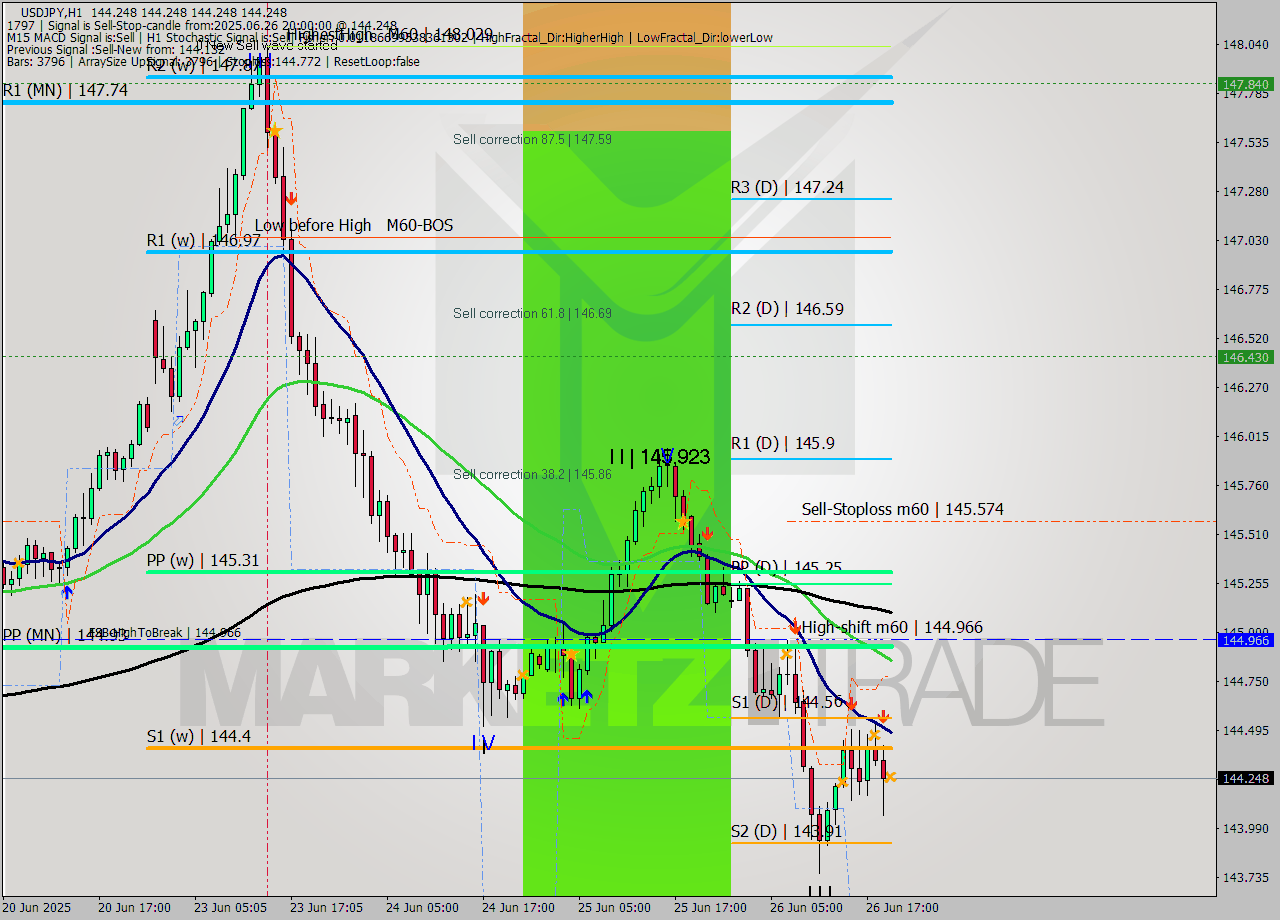Screen dimensions: 1280x920
Task: Click the yellow star marker near the 147.8 peak
Action: tap(273, 130)
